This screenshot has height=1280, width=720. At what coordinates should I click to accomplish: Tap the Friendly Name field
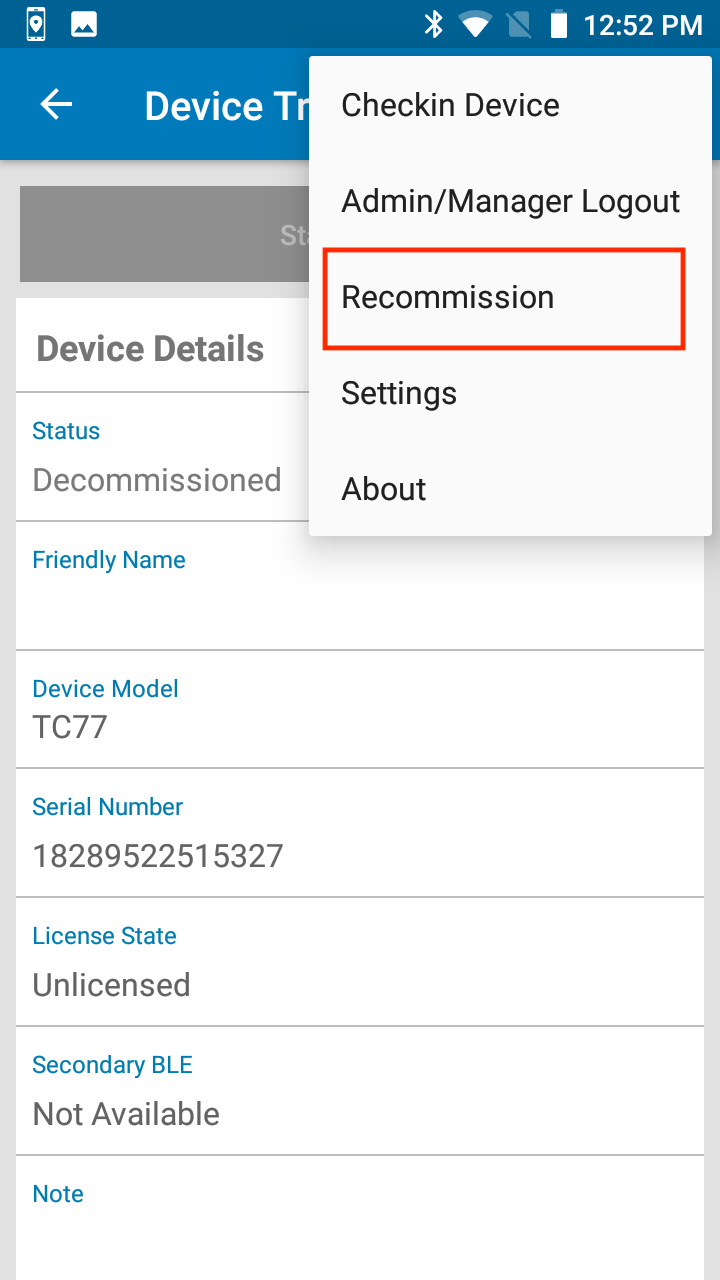click(360, 586)
